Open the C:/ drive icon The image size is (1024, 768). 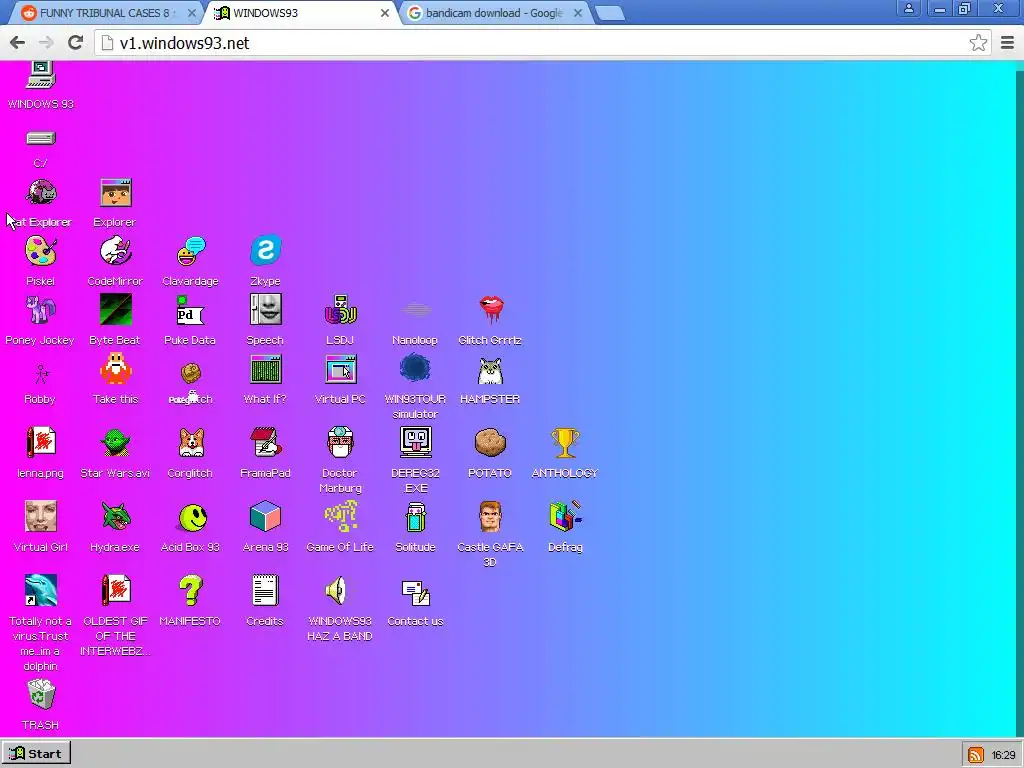[x=40, y=138]
